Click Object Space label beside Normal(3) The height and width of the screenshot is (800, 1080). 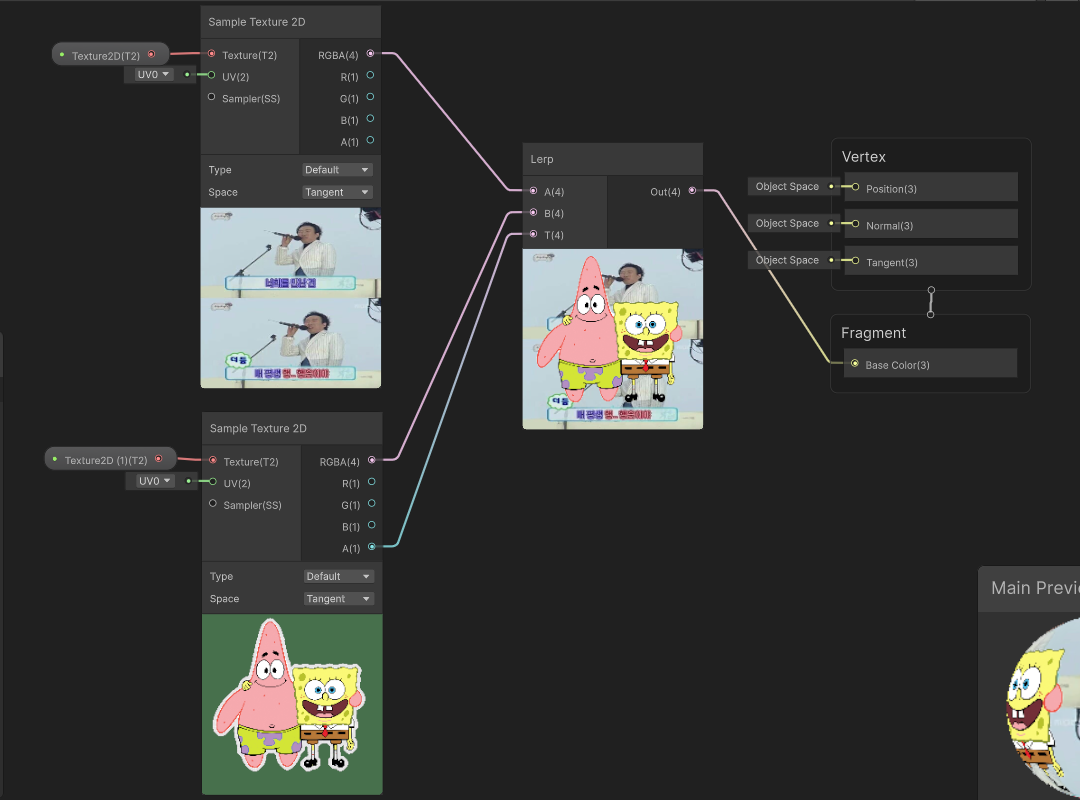click(787, 223)
